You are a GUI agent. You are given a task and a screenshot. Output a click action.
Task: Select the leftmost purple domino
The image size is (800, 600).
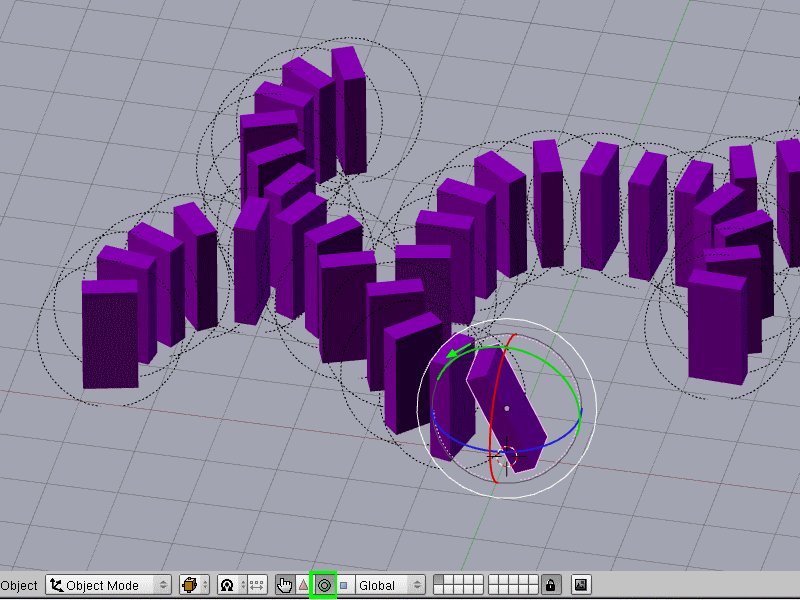[x=109, y=335]
